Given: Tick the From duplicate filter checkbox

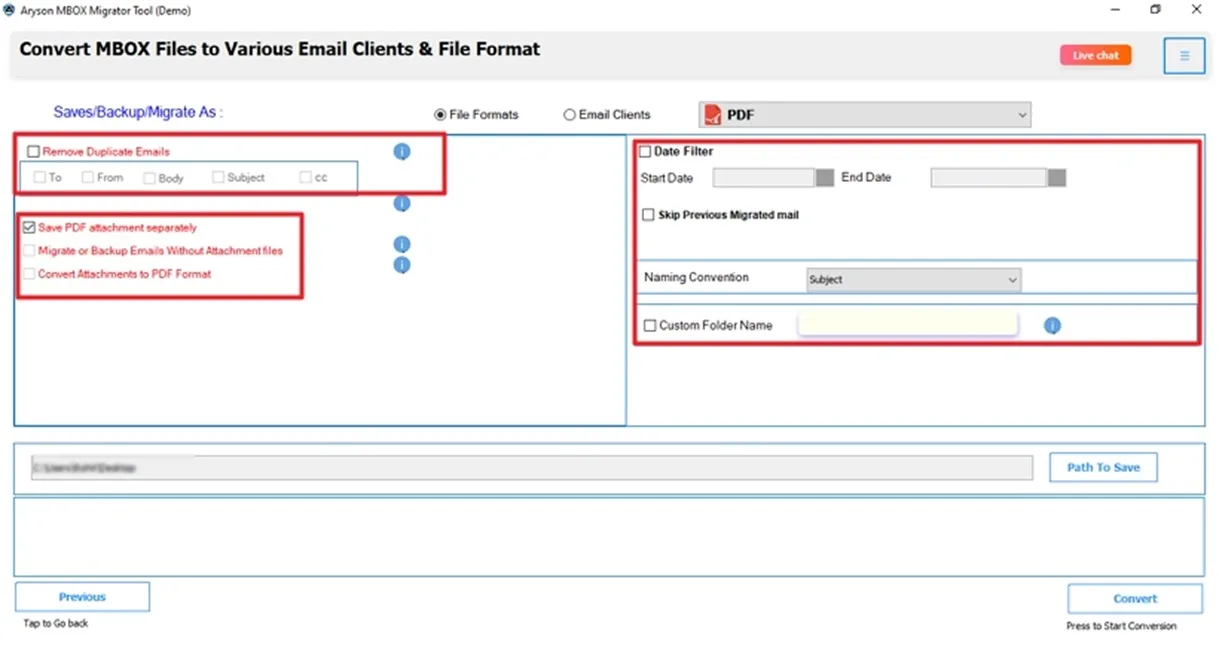Looking at the screenshot, I should (88, 177).
